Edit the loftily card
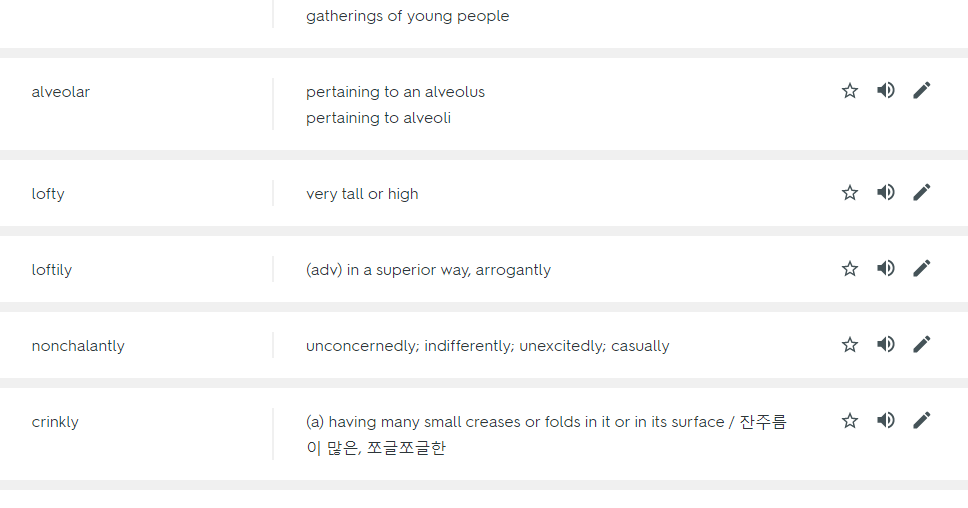The height and width of the screenshot is (508, 968). pos(922,269)
